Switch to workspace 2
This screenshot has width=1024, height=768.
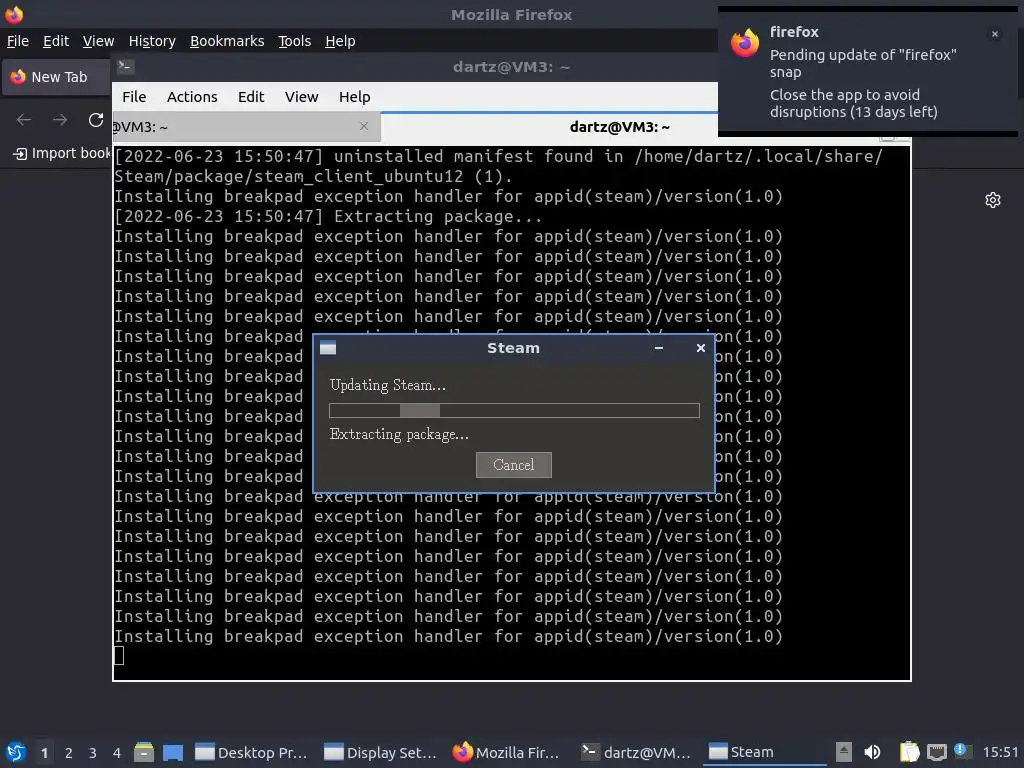(x=69, y=752)
